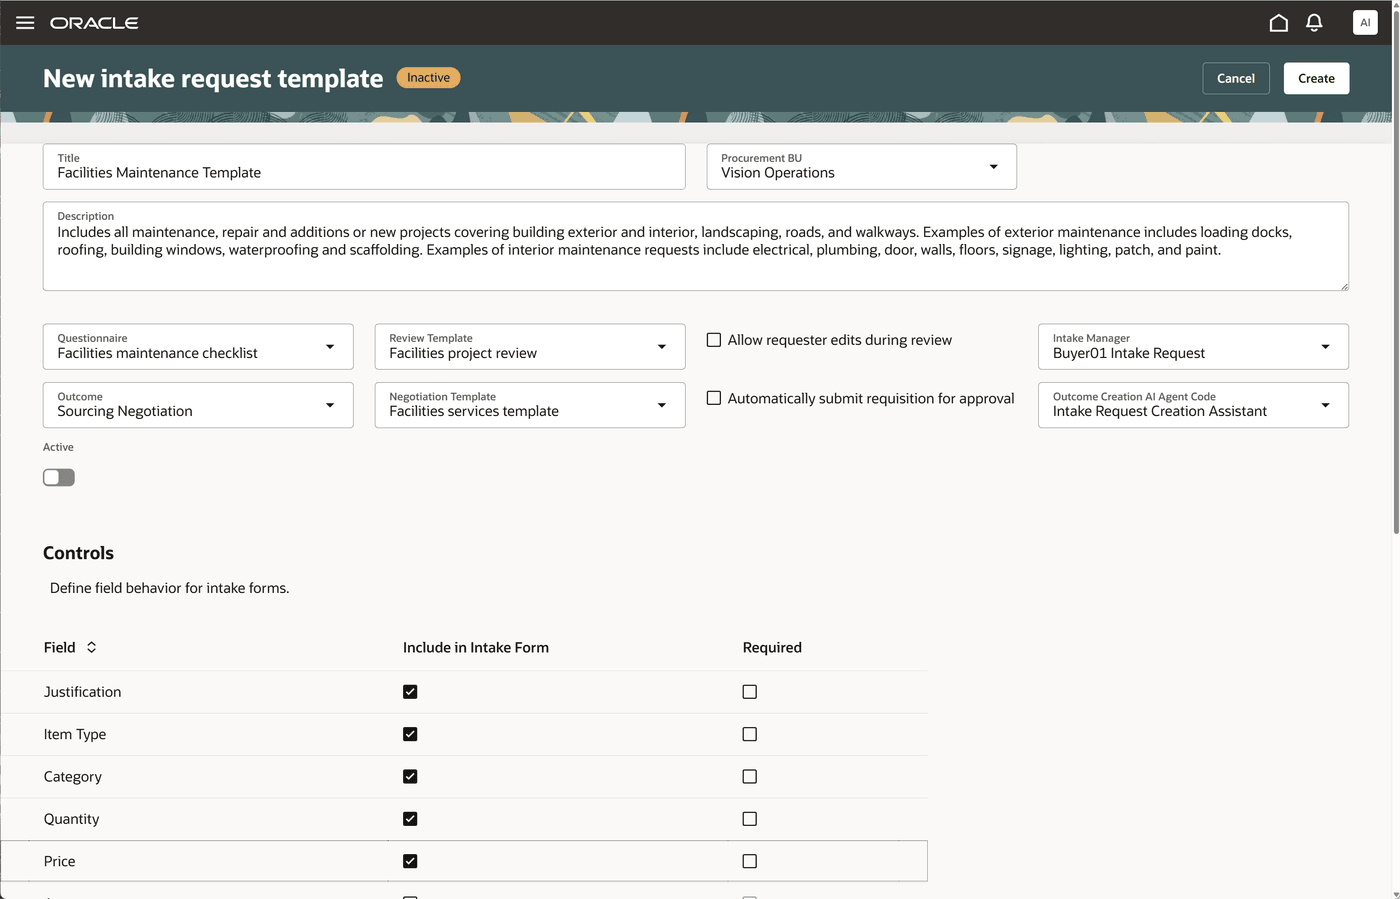The height and width of the screenshot is (899, 1400).
Task: Click the Required column header
Action: point(772,647)
